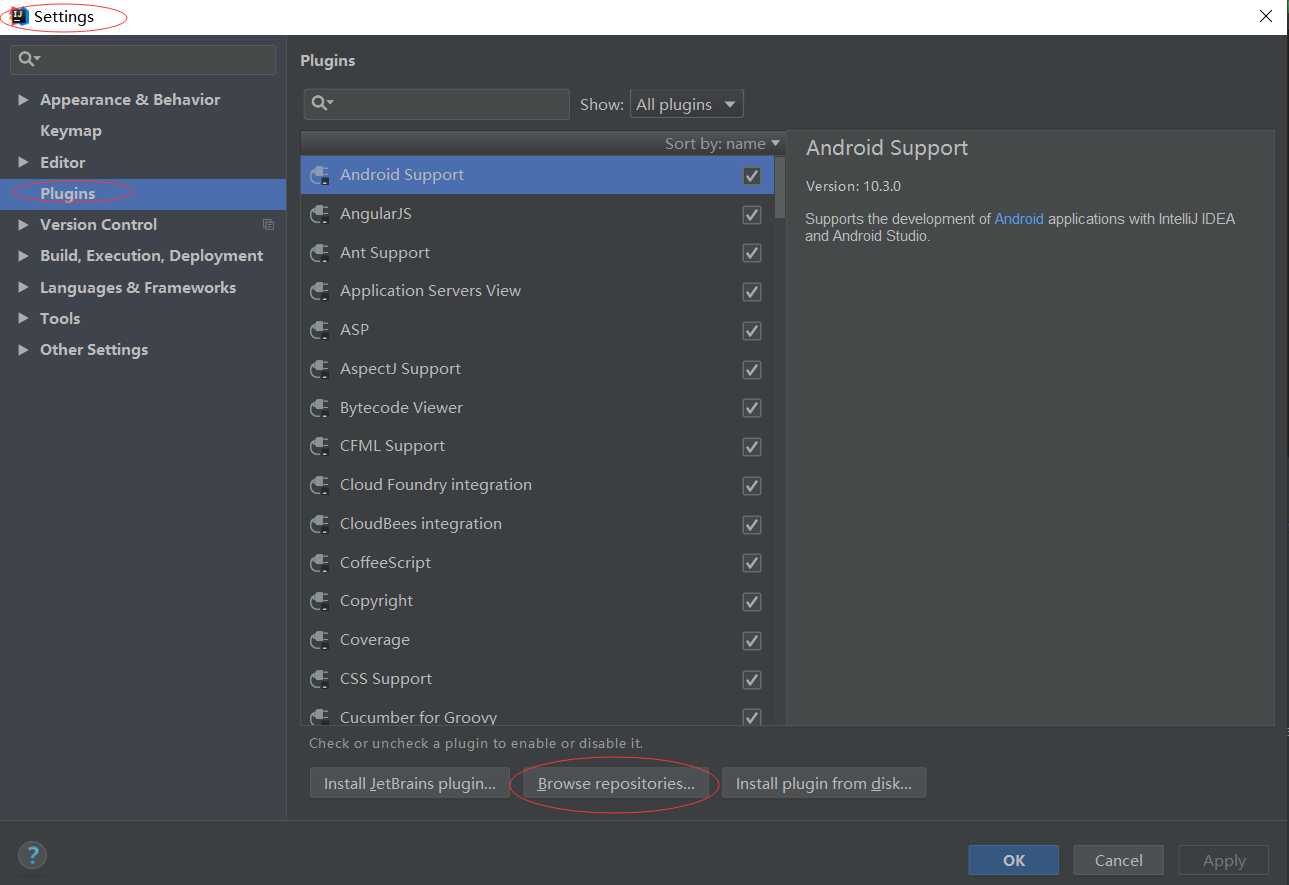Expand the Tools settings node

(x=23, y=319)
